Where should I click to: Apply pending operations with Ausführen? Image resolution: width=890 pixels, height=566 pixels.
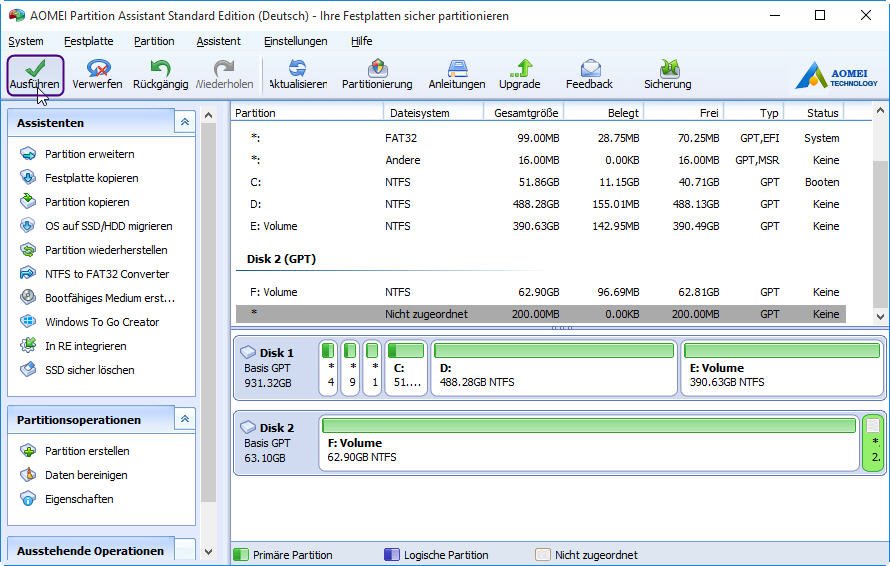click(35, 75)
